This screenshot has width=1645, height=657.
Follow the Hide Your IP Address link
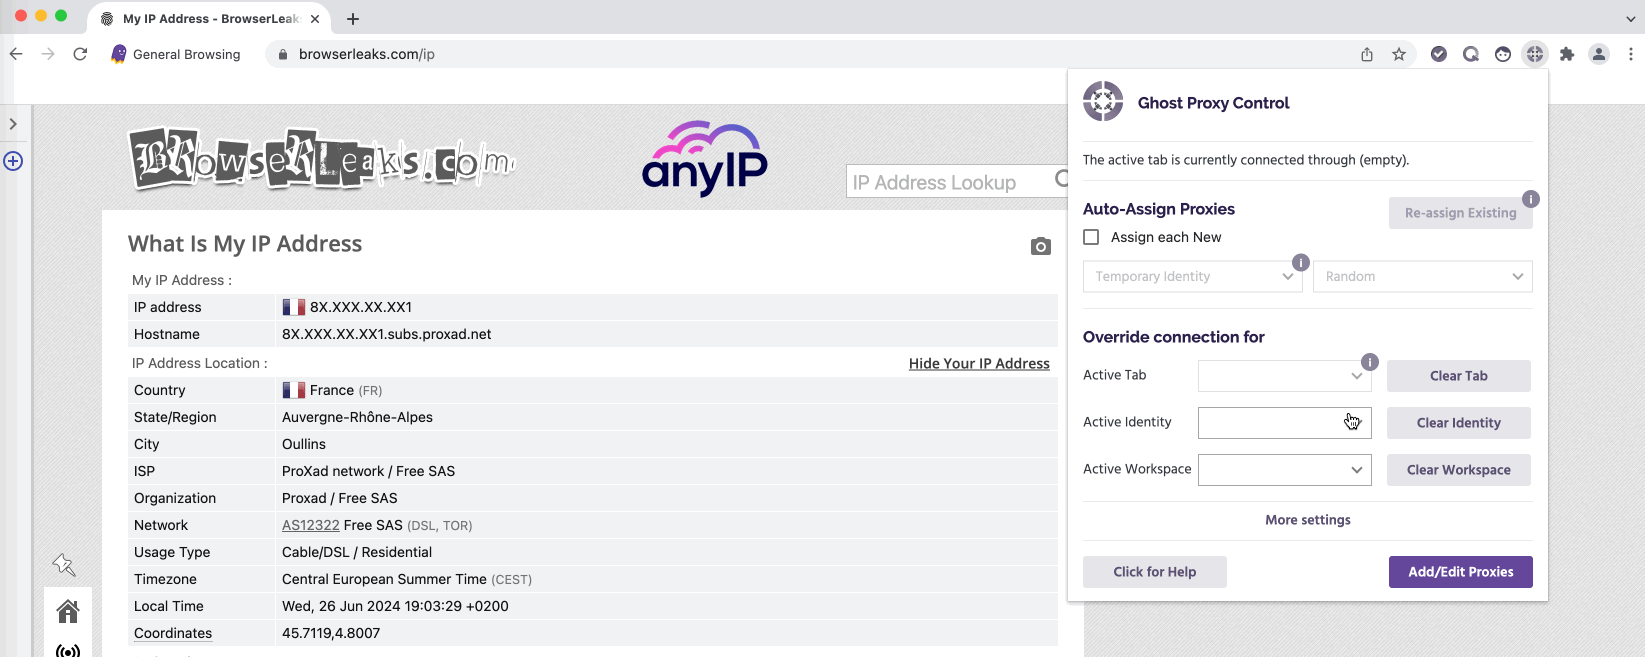[x=979, y=364]
